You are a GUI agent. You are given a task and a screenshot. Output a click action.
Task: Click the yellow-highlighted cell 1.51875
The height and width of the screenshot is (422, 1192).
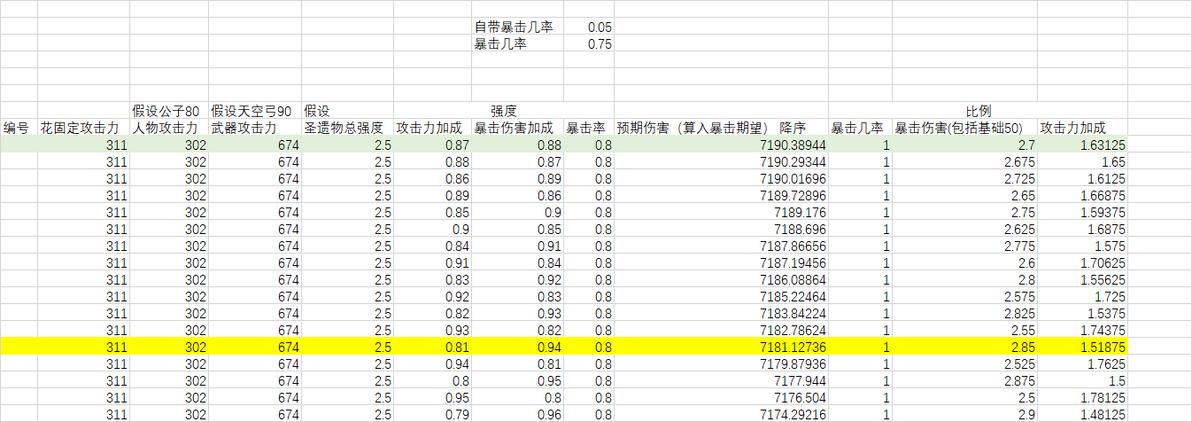[1083, 347]
